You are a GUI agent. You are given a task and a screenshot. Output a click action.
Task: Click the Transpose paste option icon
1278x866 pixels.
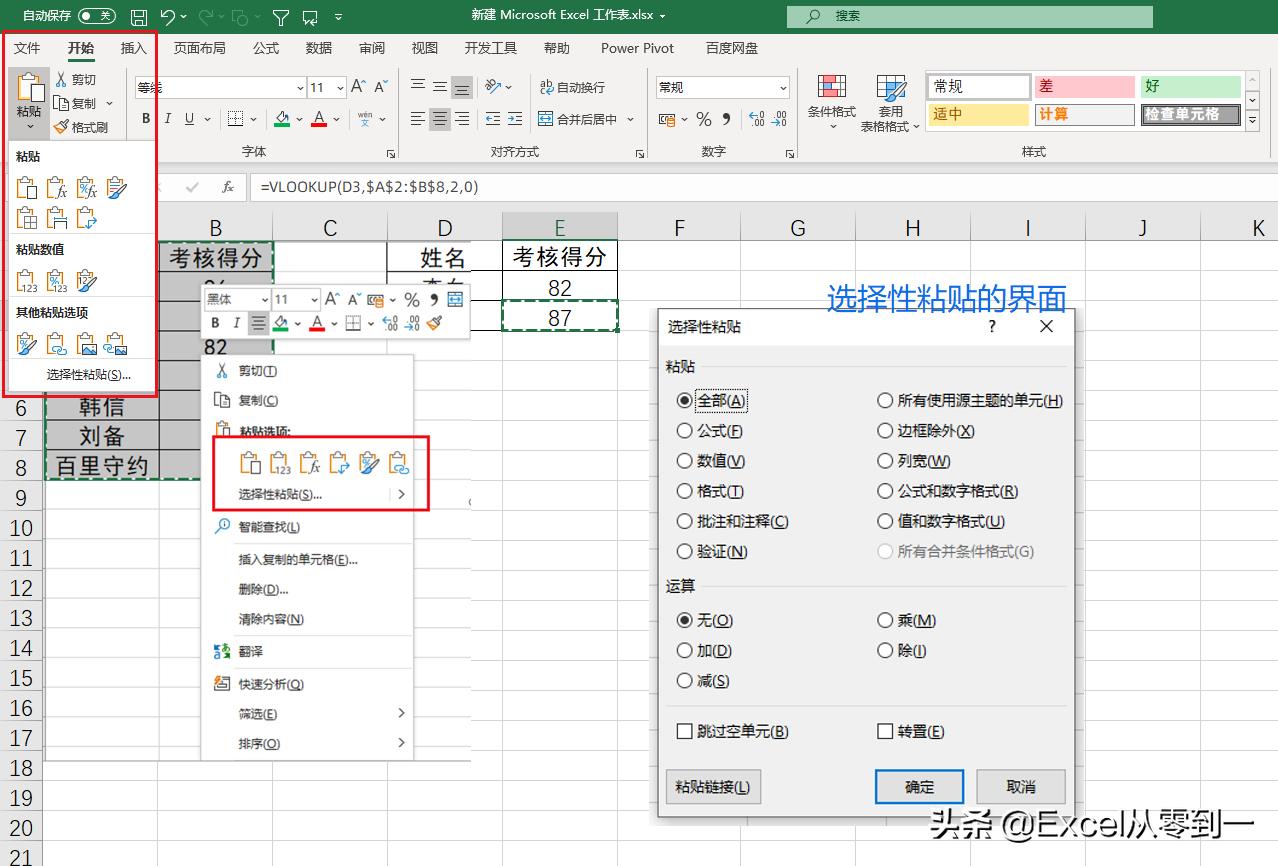[x=339, y=464]
